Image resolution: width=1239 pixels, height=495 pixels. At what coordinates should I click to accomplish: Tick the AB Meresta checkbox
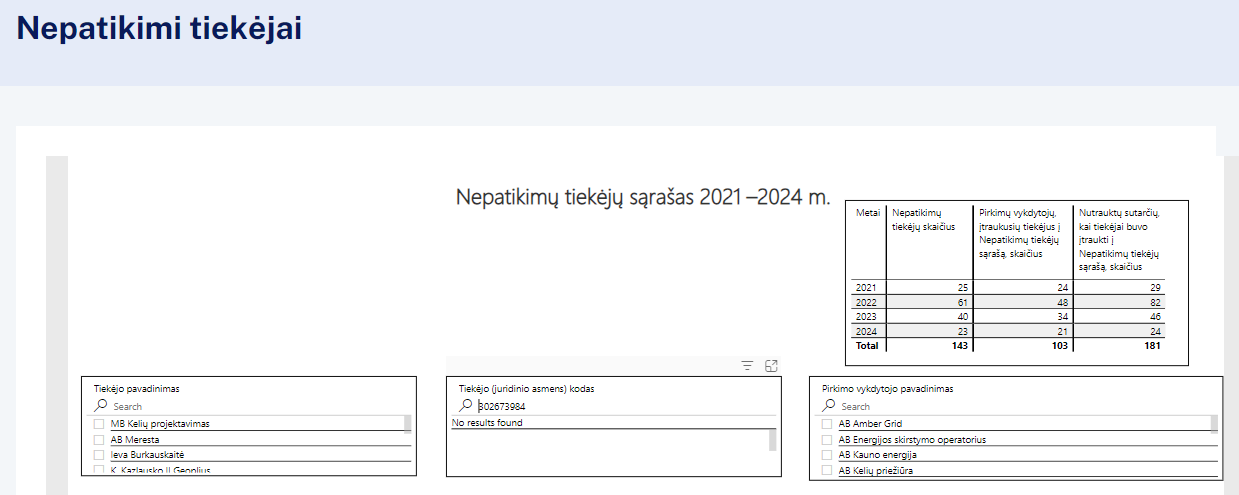(x=99, y=439)
